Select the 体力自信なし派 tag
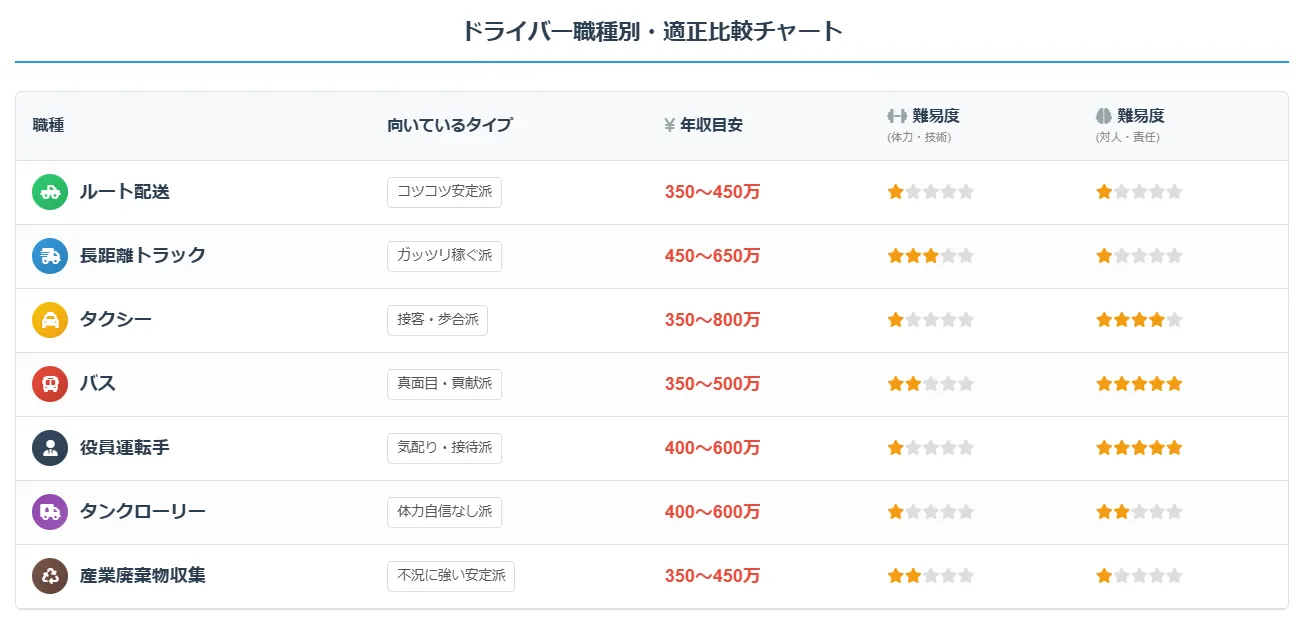The height and width of the screenshot is (630, 1299). pos(444,512)
